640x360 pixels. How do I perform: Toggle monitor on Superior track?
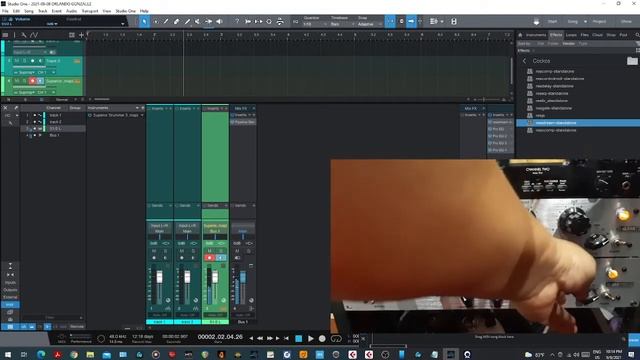tap(40, 81)
